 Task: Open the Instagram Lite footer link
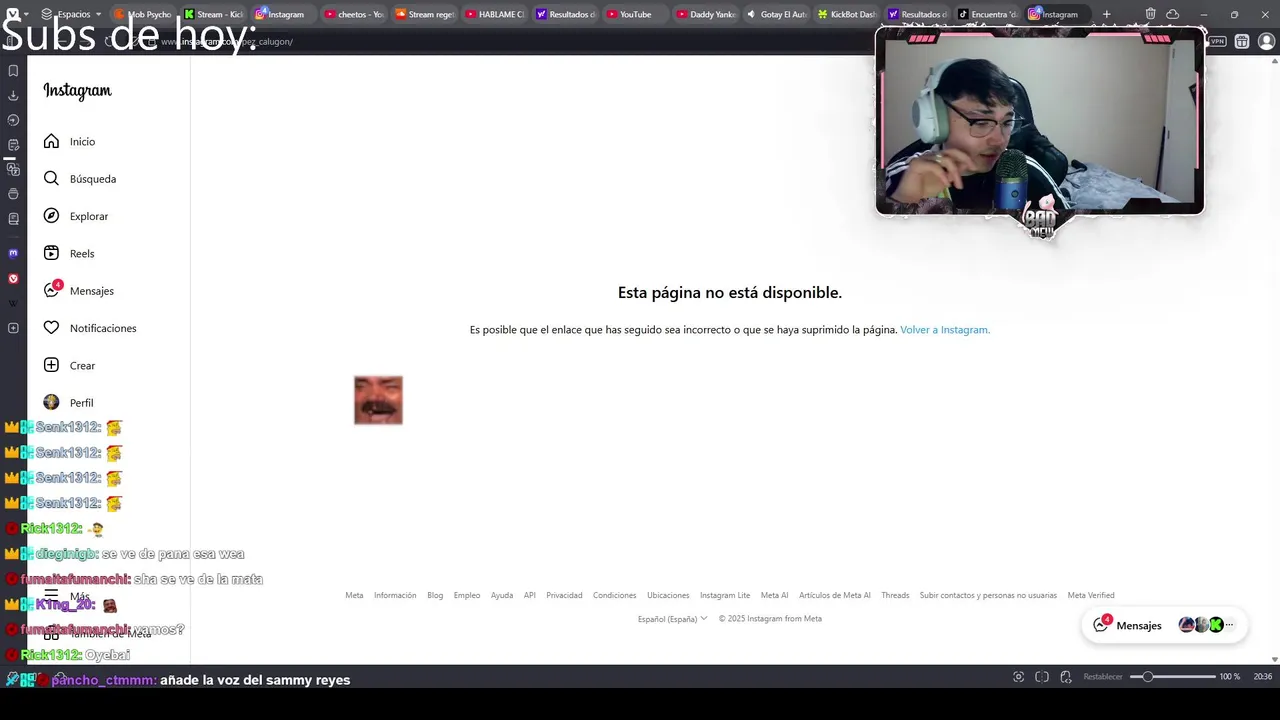(725, 595)
